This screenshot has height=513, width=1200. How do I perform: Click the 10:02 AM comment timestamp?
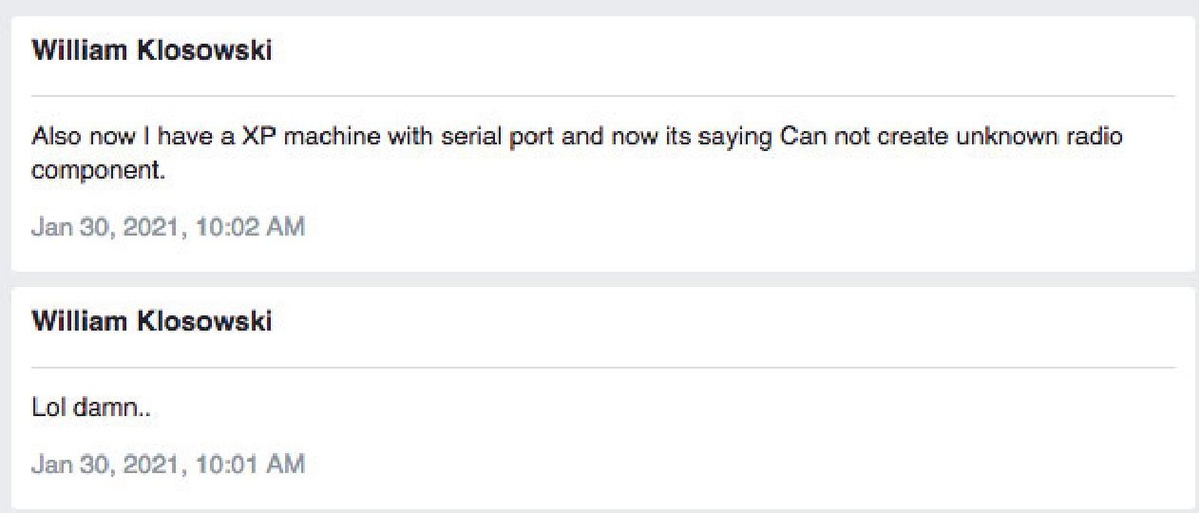[x=168, y=227]
